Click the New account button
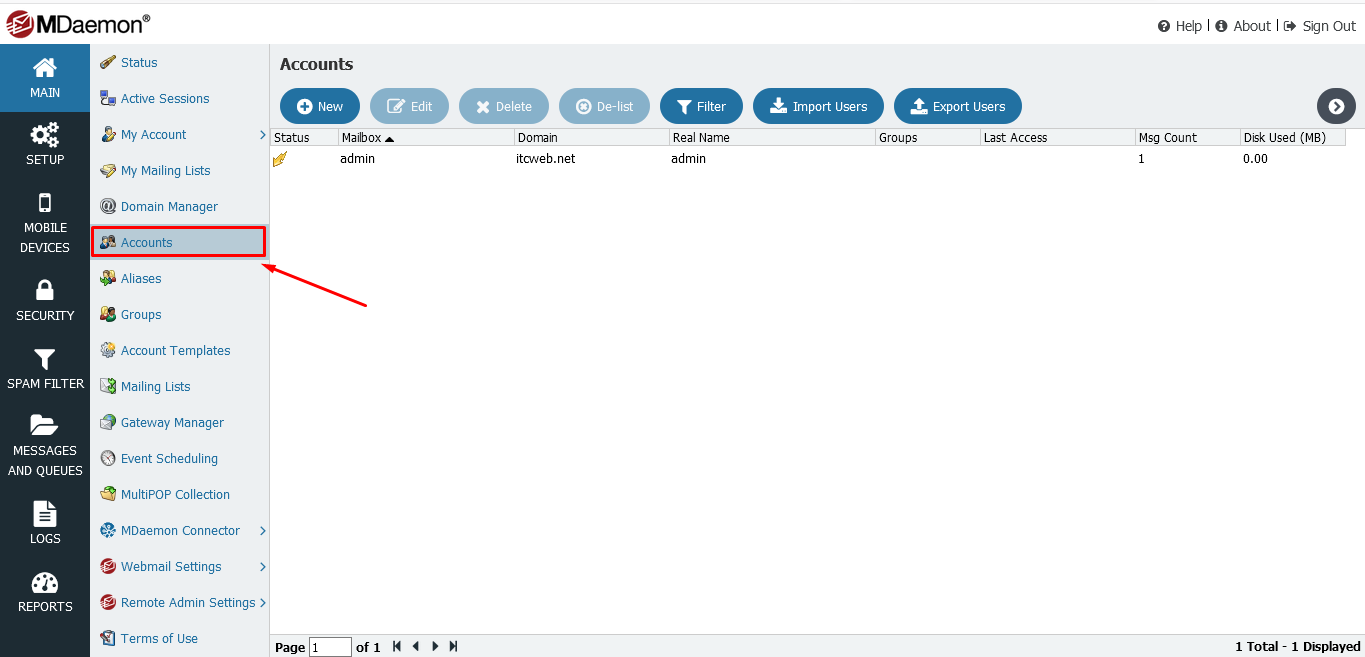 click(320, 106)
